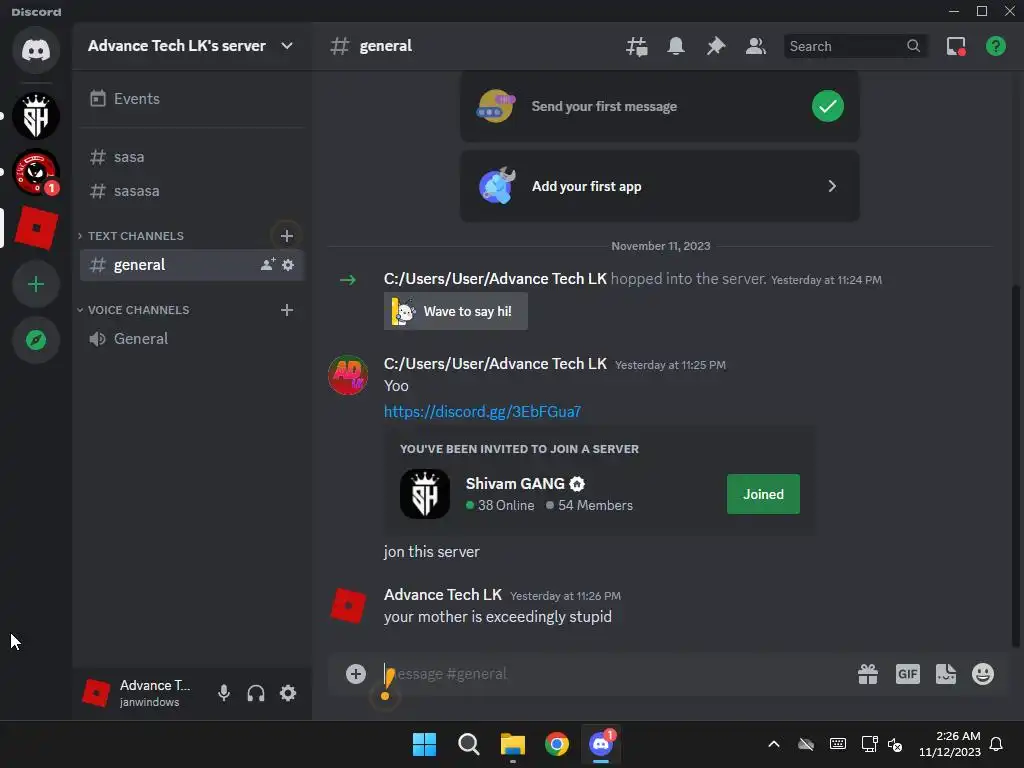Open help question mark icon
The width and height of the screenshot is (1024, 768).
[x=996, y=46]
